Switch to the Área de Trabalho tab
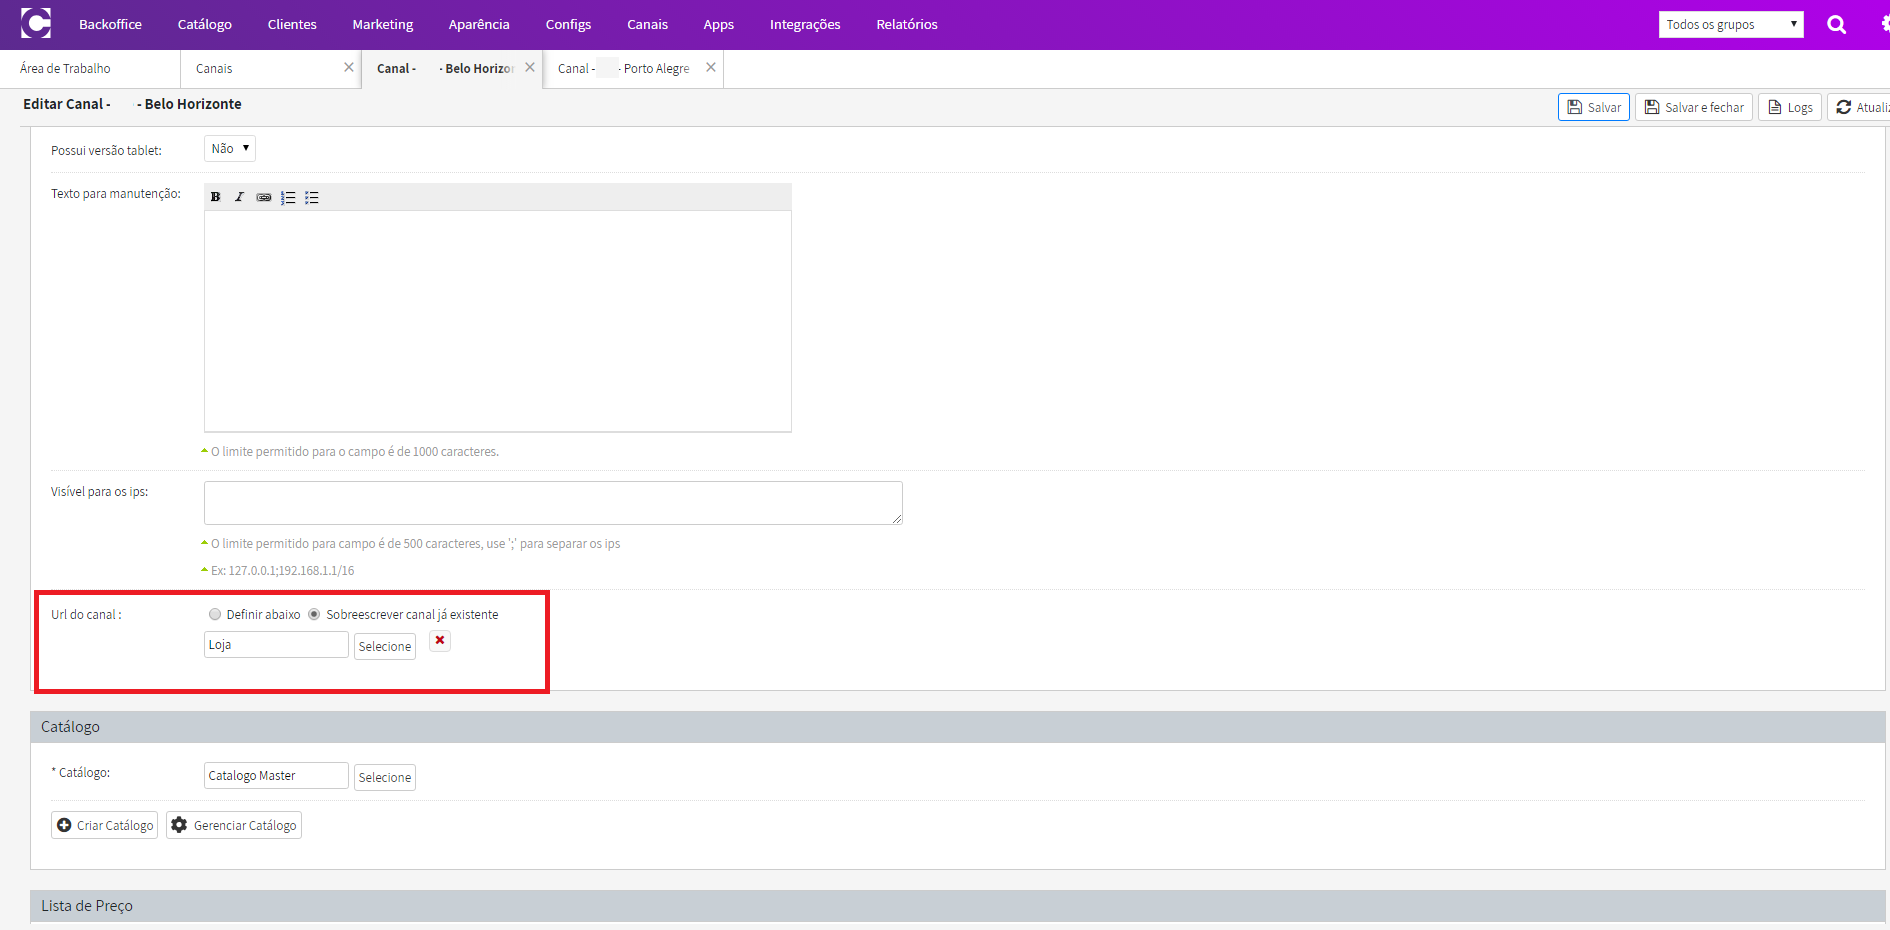 (90, 69)
